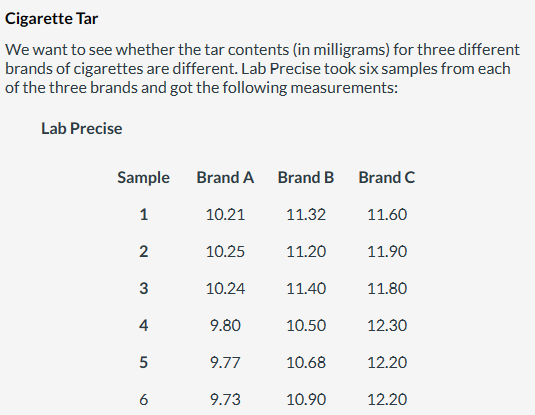Click the Brand A column header

[225, 177]
